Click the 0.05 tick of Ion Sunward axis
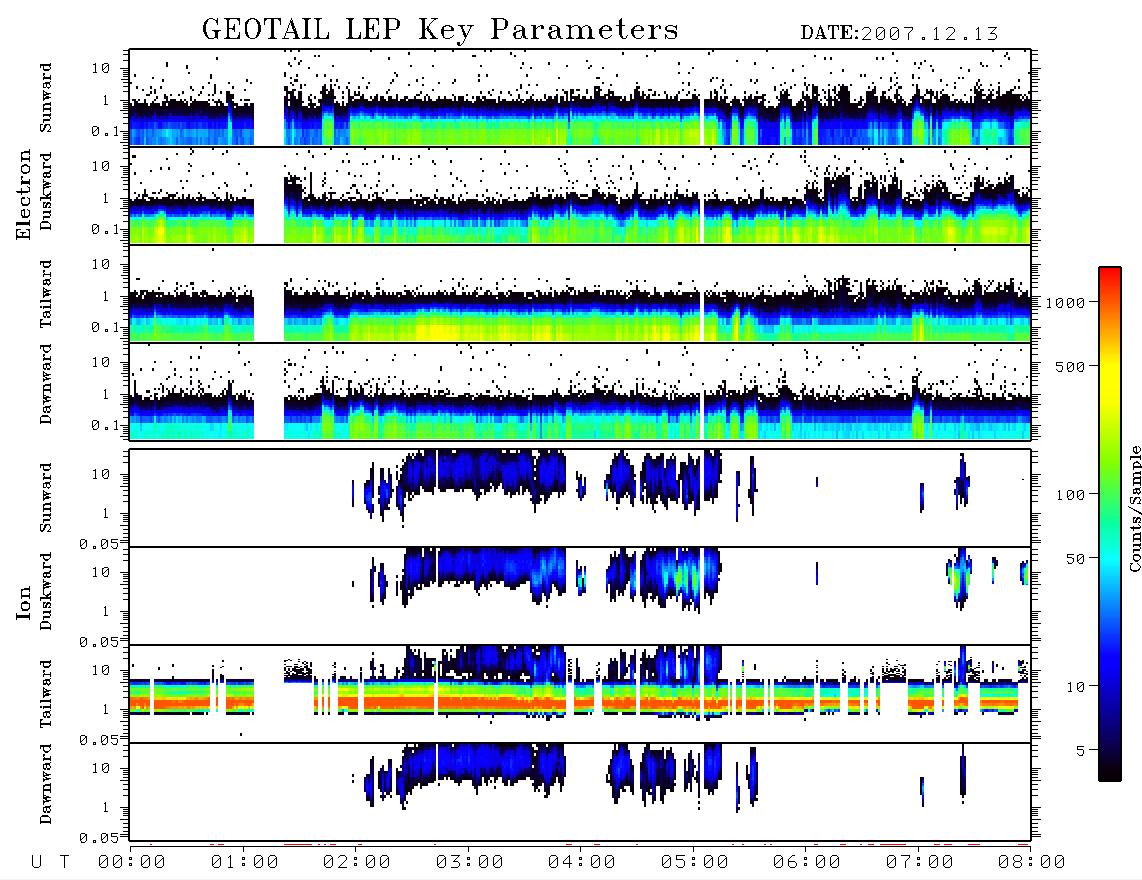Viewport: 1142px width, 880px height. click(99, 544)
